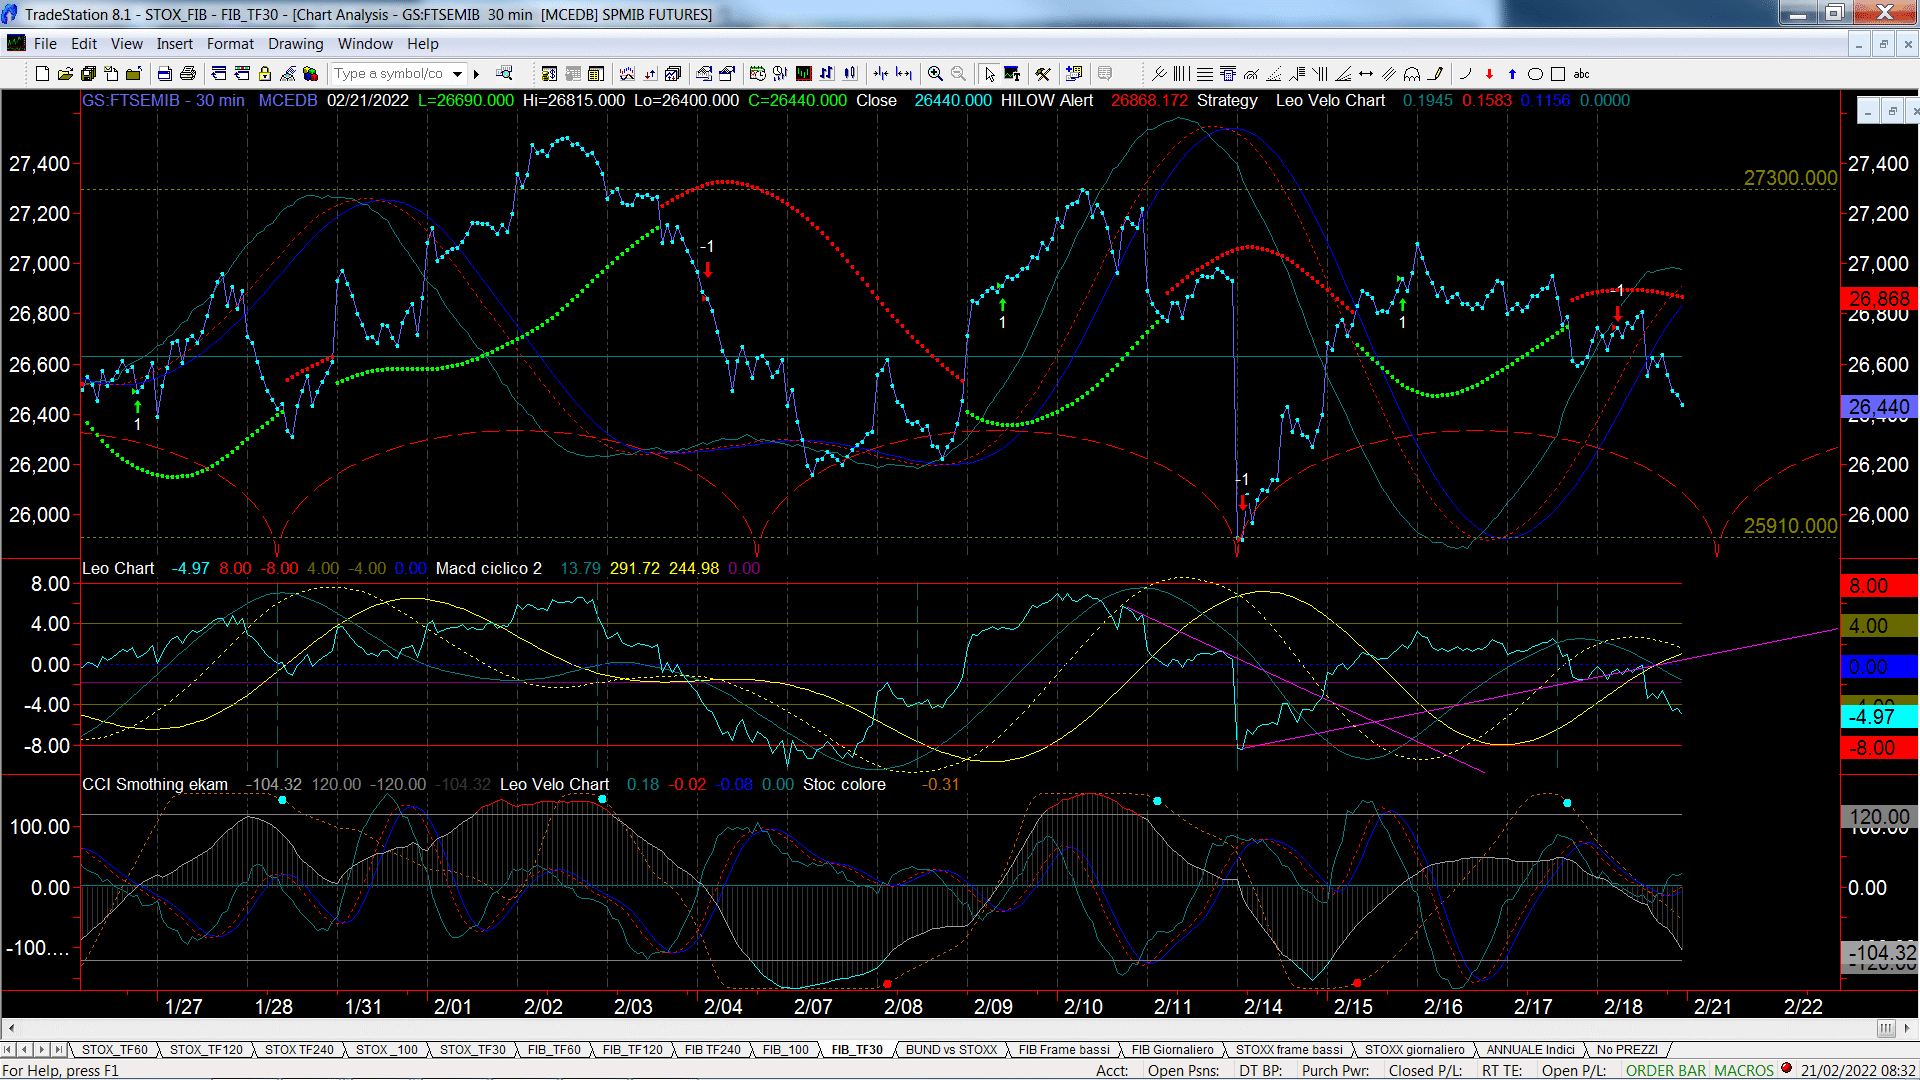This screenshot has width=1920, height=1080.
Task: Click the Leo Chart indicator title
Action: coord(118,568)
